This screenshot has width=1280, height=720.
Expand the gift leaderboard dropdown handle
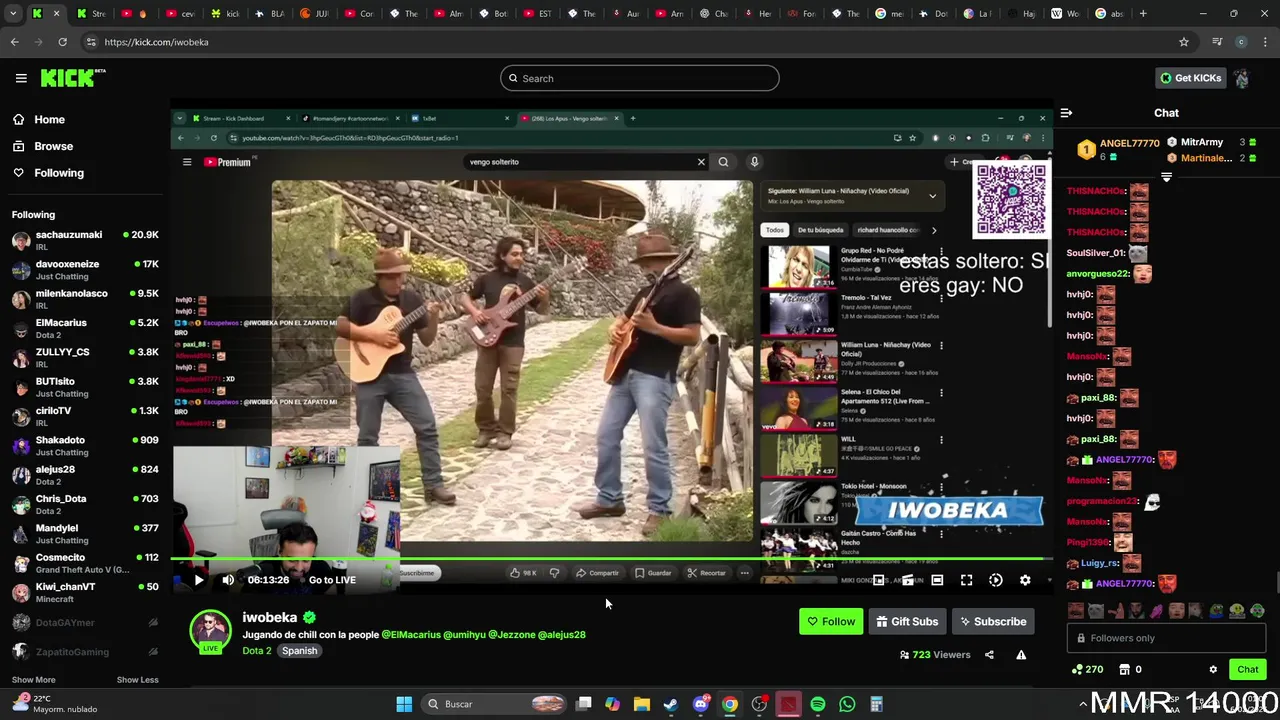point(1166,177)
